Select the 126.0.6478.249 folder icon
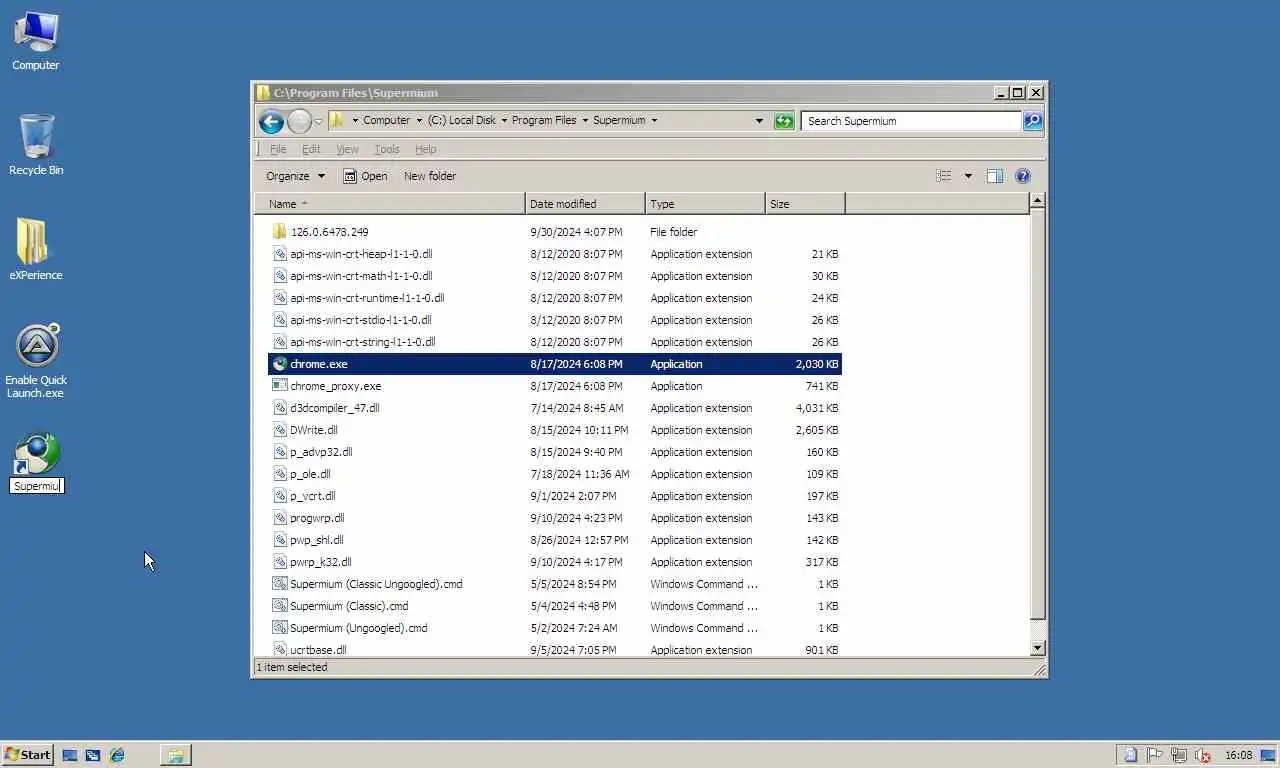The height and width of the screenshot is (768, 1280). pos(279,232)
